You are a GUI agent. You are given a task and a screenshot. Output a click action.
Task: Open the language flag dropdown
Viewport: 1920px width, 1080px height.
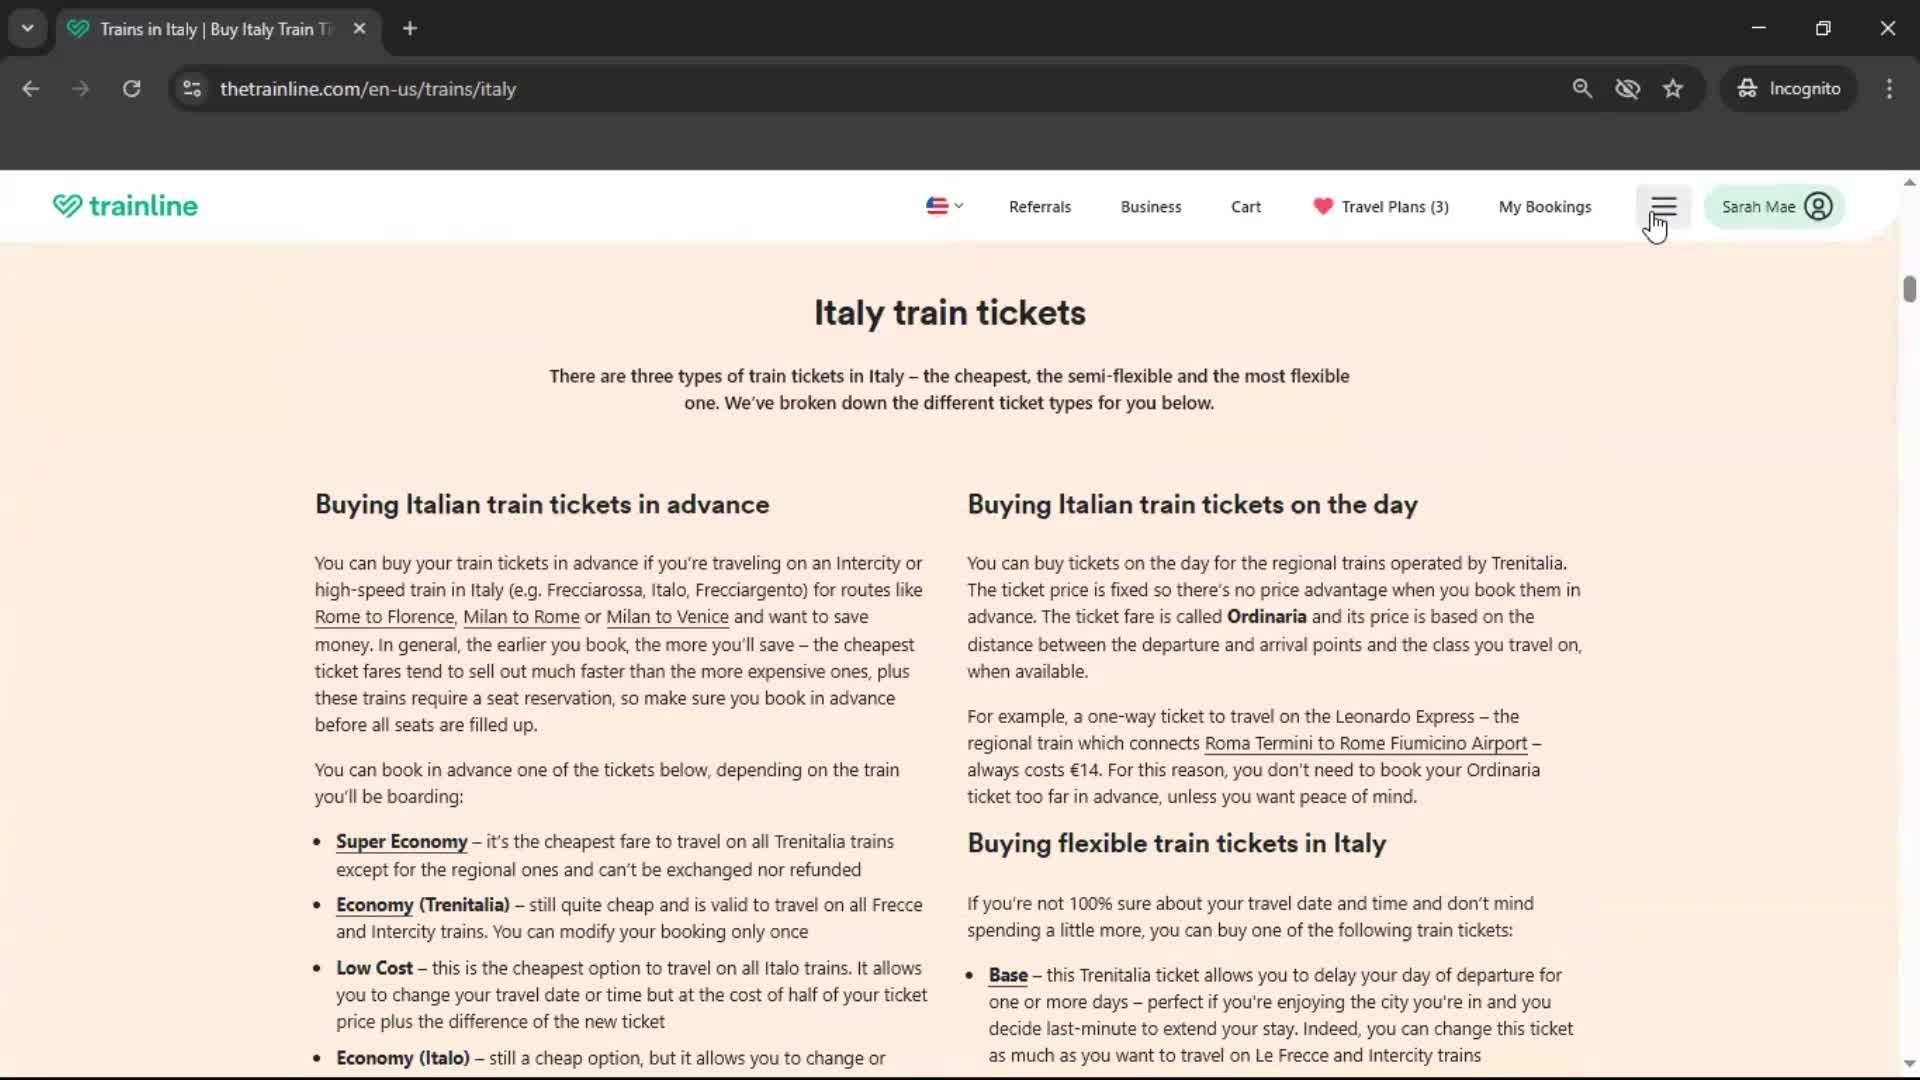943,206
